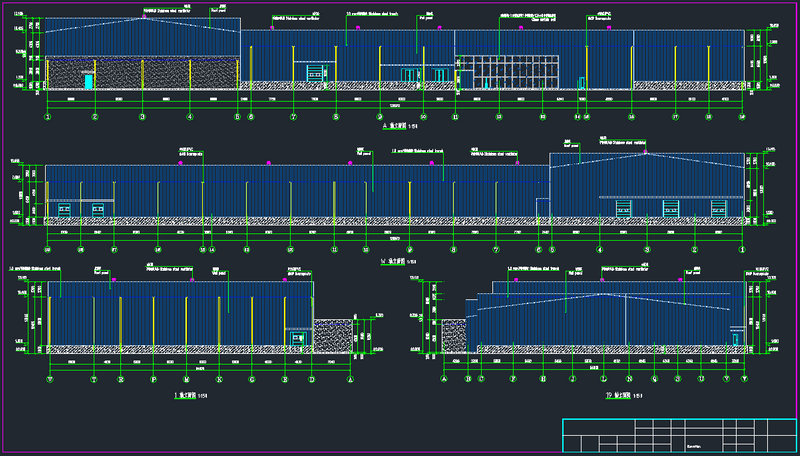This screenshot has height=456, width=800.
Task: Select grid bubble 1 in the top elevation
Action: click(x=47, y=117)
